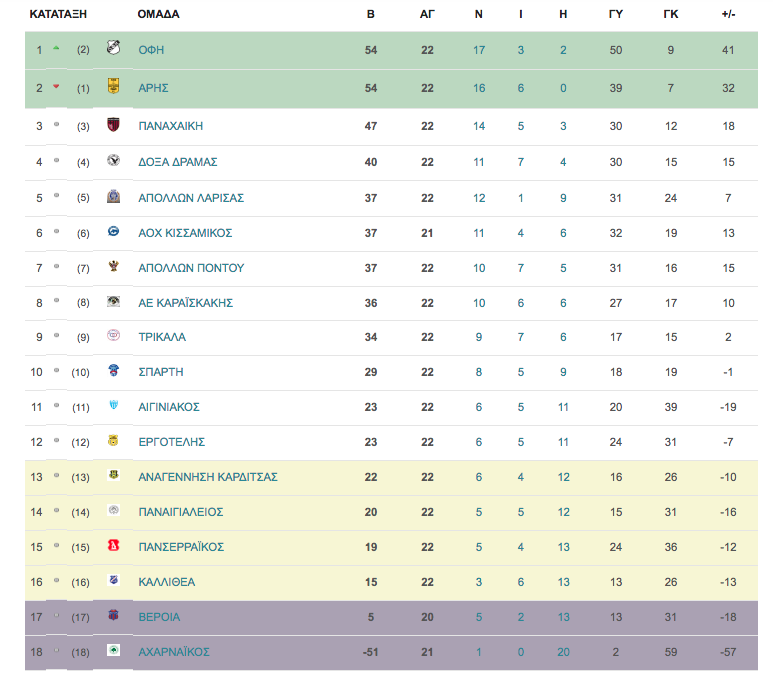
Task: Click the ΓΥ goals-for column header
Action: (616, 14)
